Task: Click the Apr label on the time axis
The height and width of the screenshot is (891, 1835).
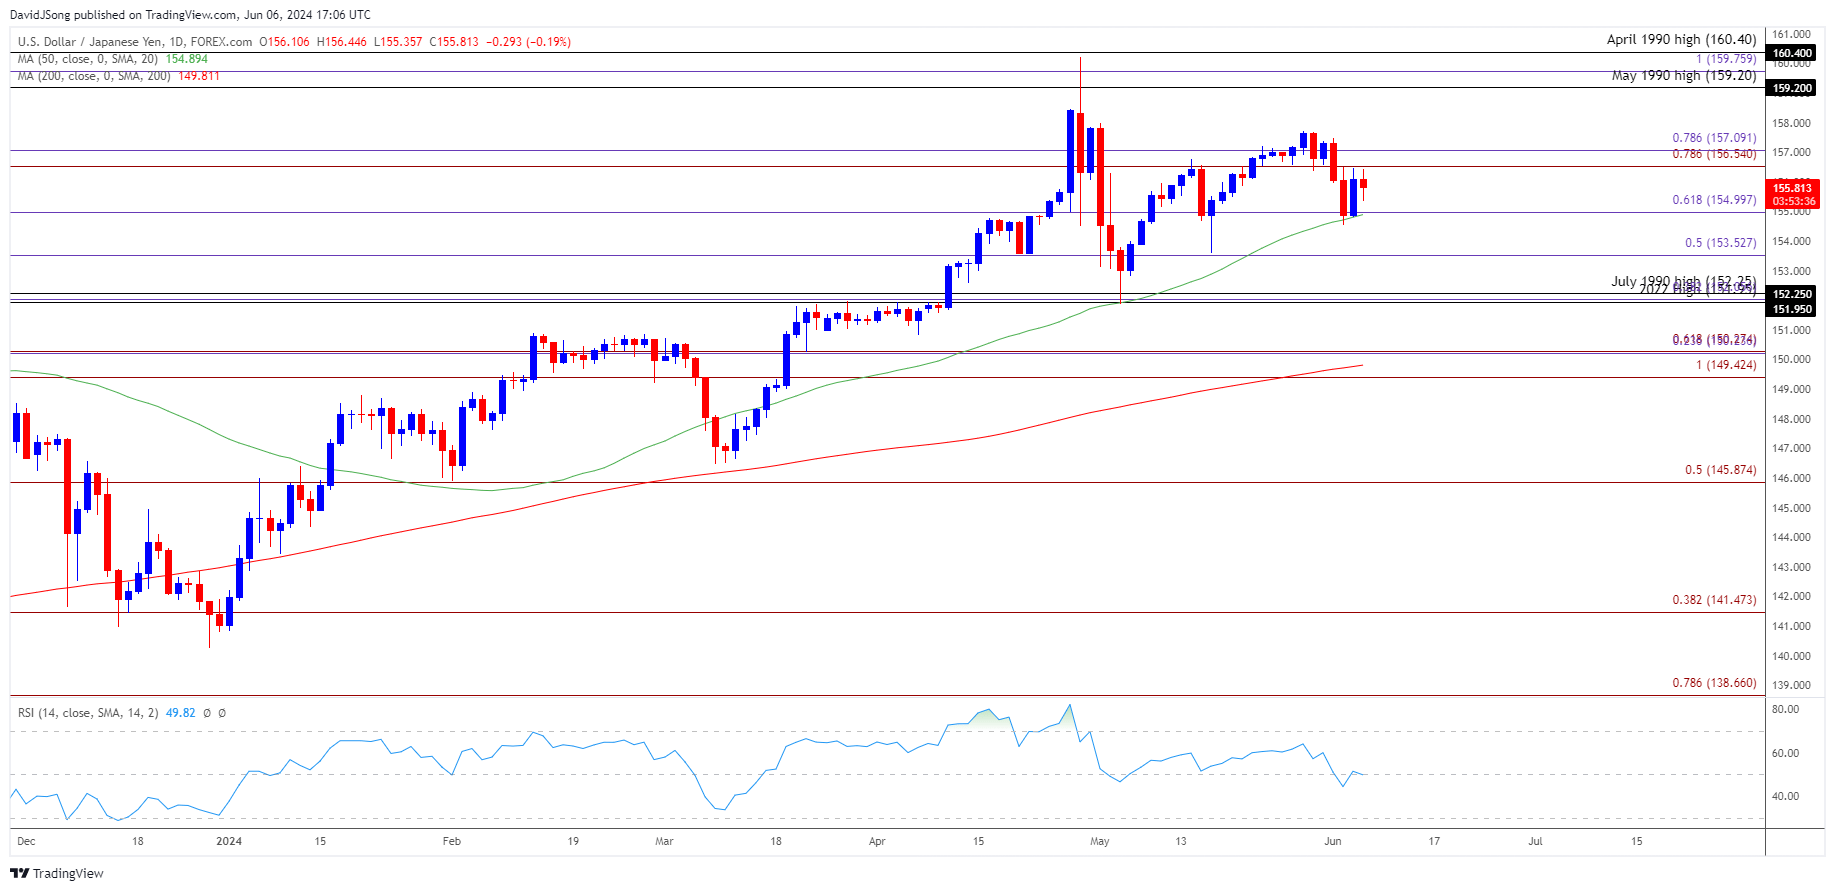Action: [877, 841]
